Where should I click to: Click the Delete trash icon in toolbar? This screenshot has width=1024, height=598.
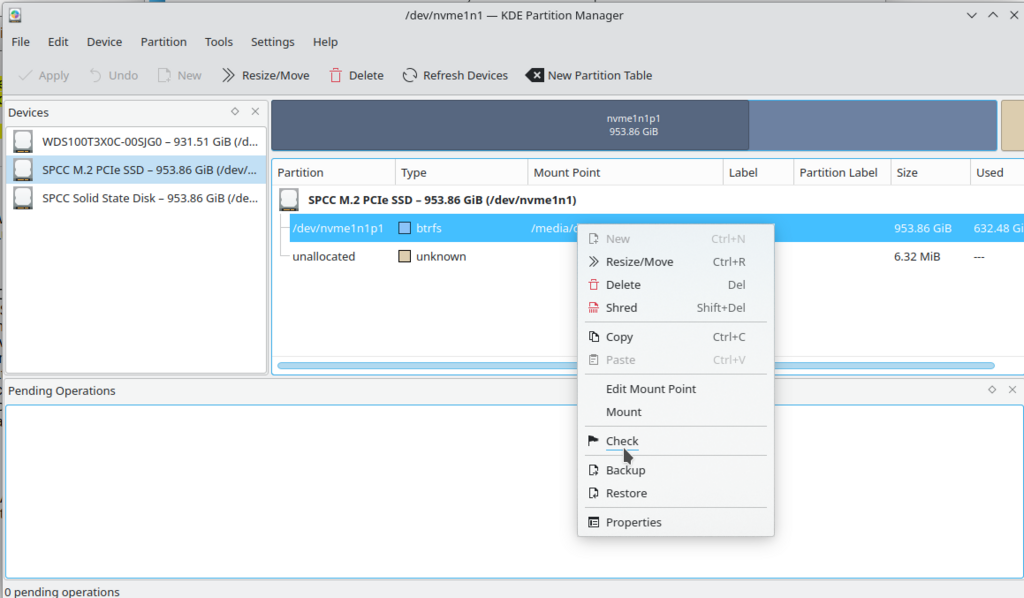(336, 75)
